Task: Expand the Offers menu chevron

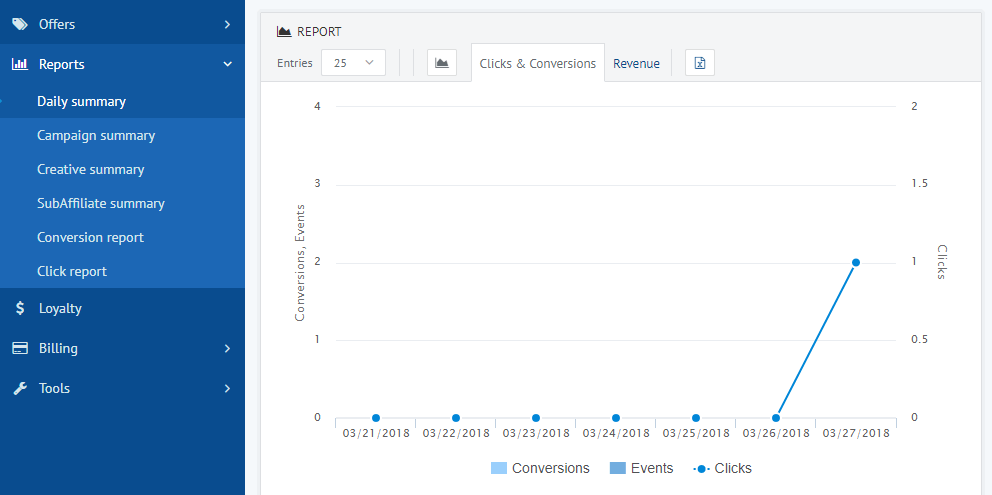Action: pyautogui.click(x=227, y=24)
